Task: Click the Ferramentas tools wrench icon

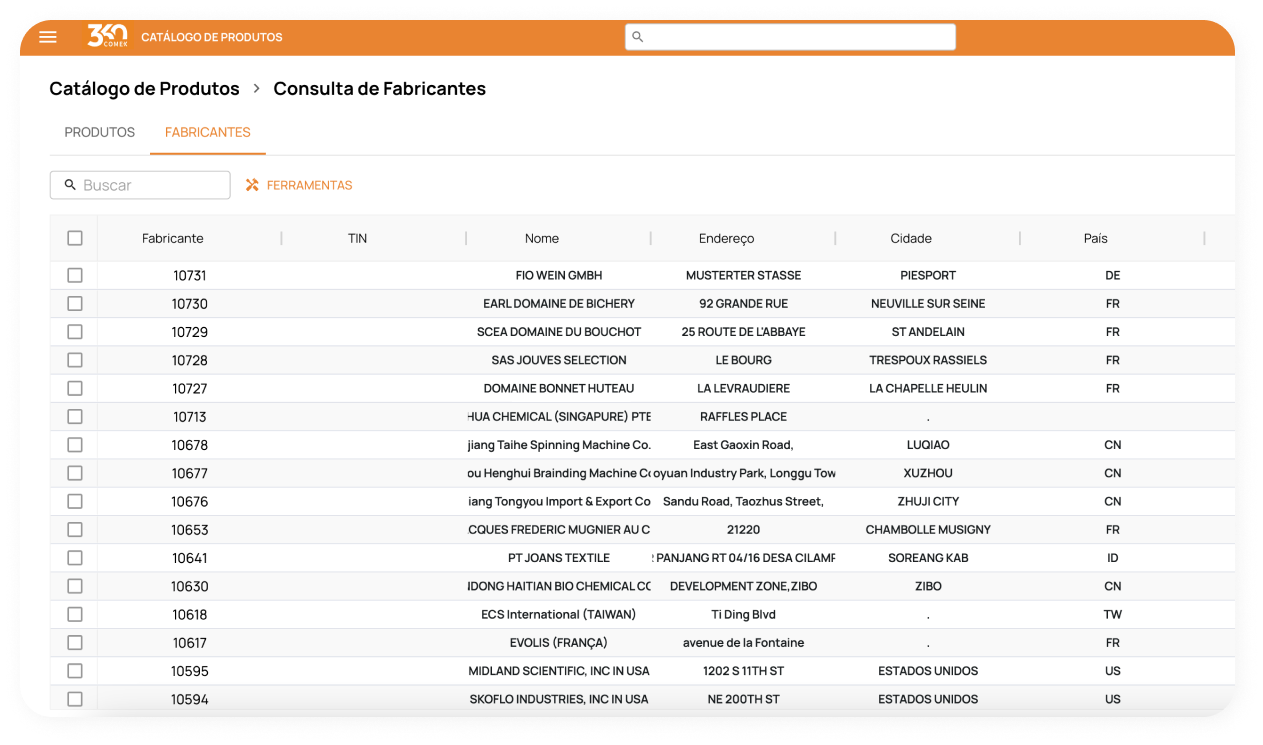Action: pyautogui.click(x=252, y=185)
